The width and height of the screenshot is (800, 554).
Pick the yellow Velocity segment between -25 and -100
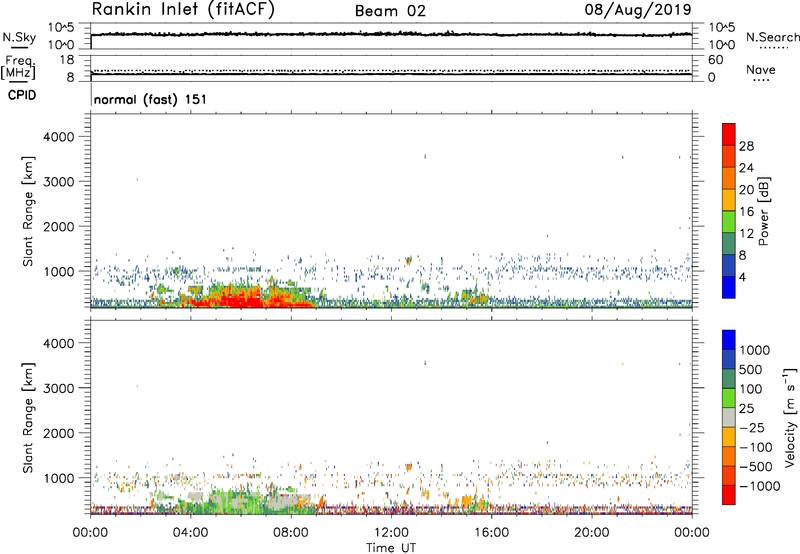[729, 437]
